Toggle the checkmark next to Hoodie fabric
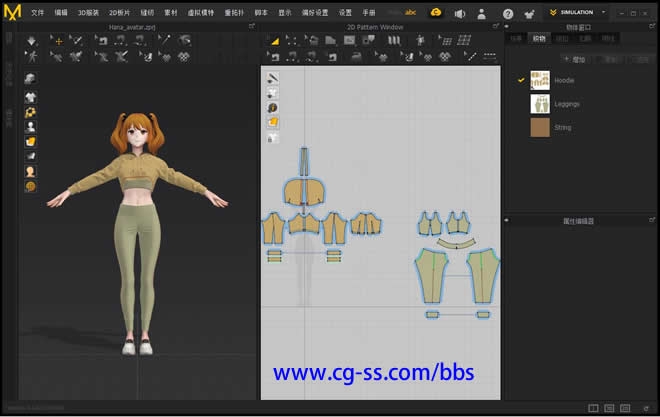 (x=520, y=80)
